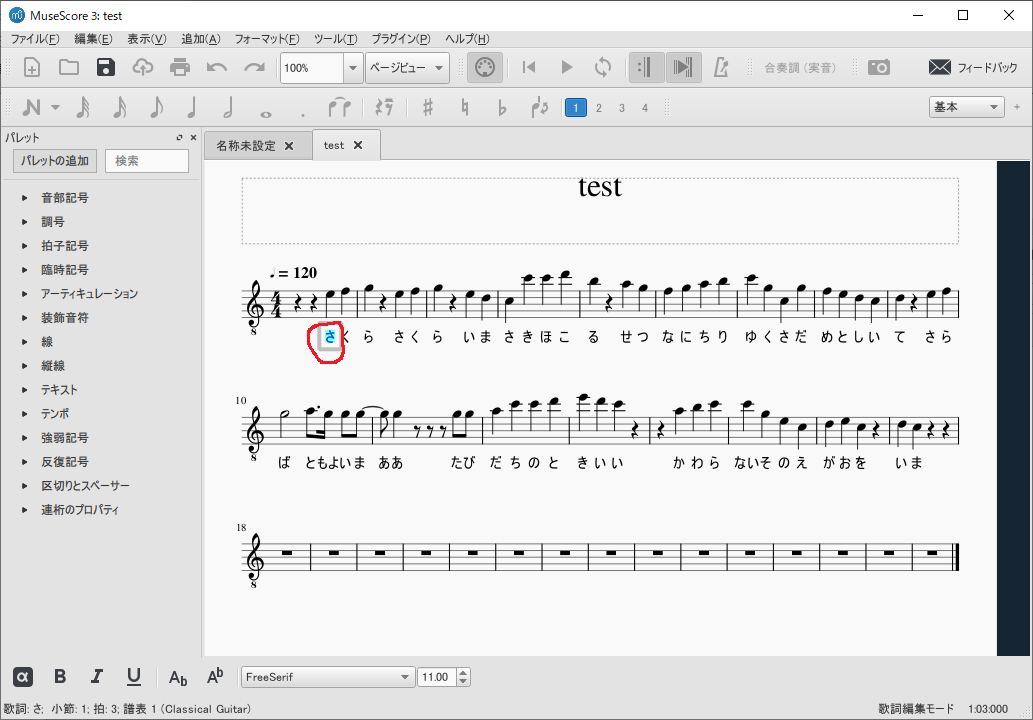Rewind playback to start

pos(528,67)
